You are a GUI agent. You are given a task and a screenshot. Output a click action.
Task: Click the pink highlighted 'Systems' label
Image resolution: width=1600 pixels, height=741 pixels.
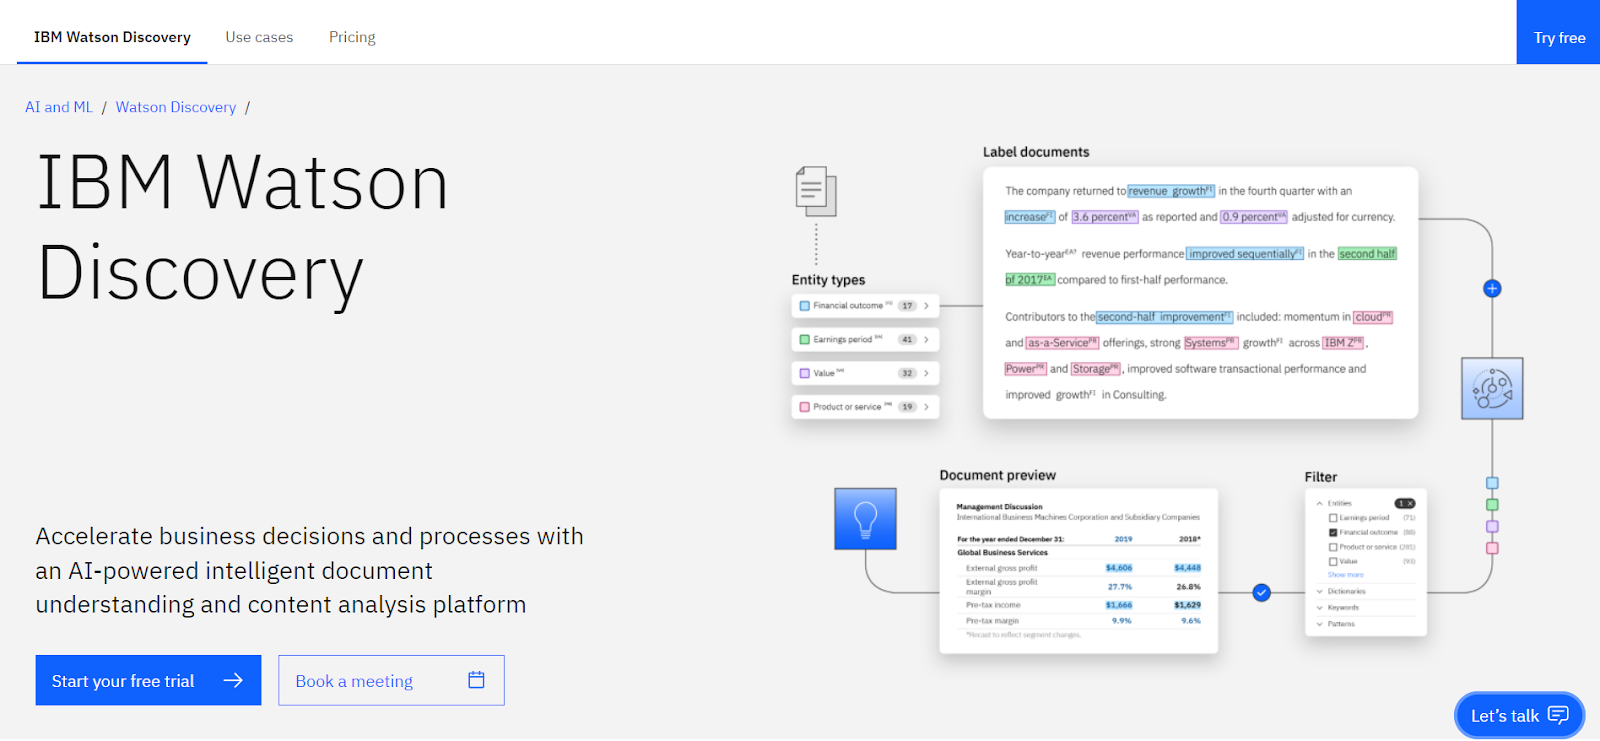(1211, 343)
